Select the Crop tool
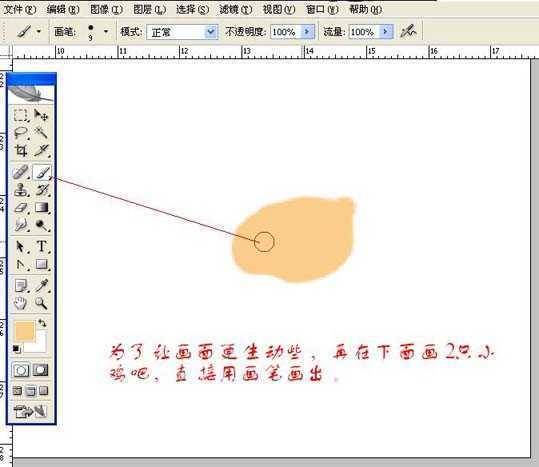This screenshot has height=467, width=539. tap(21, 151)
